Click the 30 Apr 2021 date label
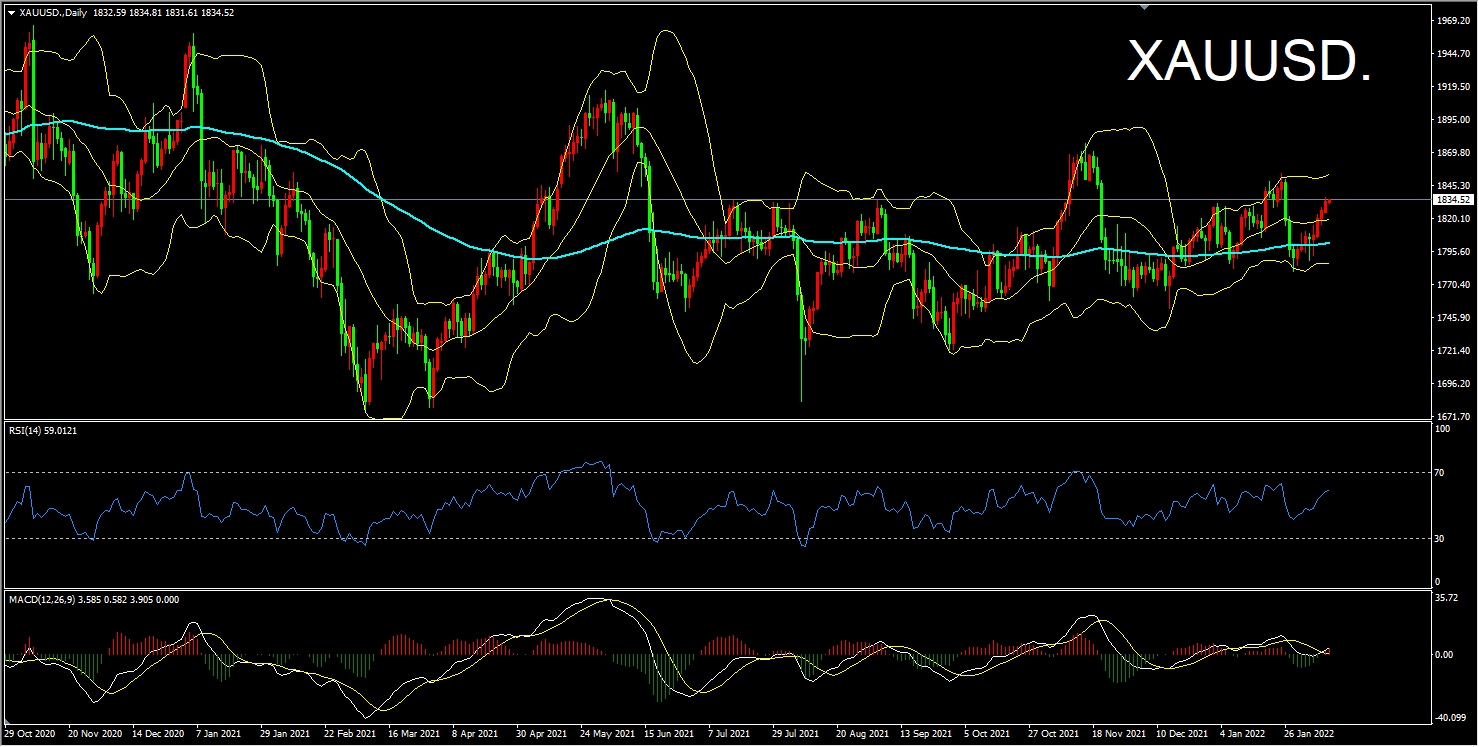The height and width of the screenshot is (747, 1479). [x=539, y=734]
